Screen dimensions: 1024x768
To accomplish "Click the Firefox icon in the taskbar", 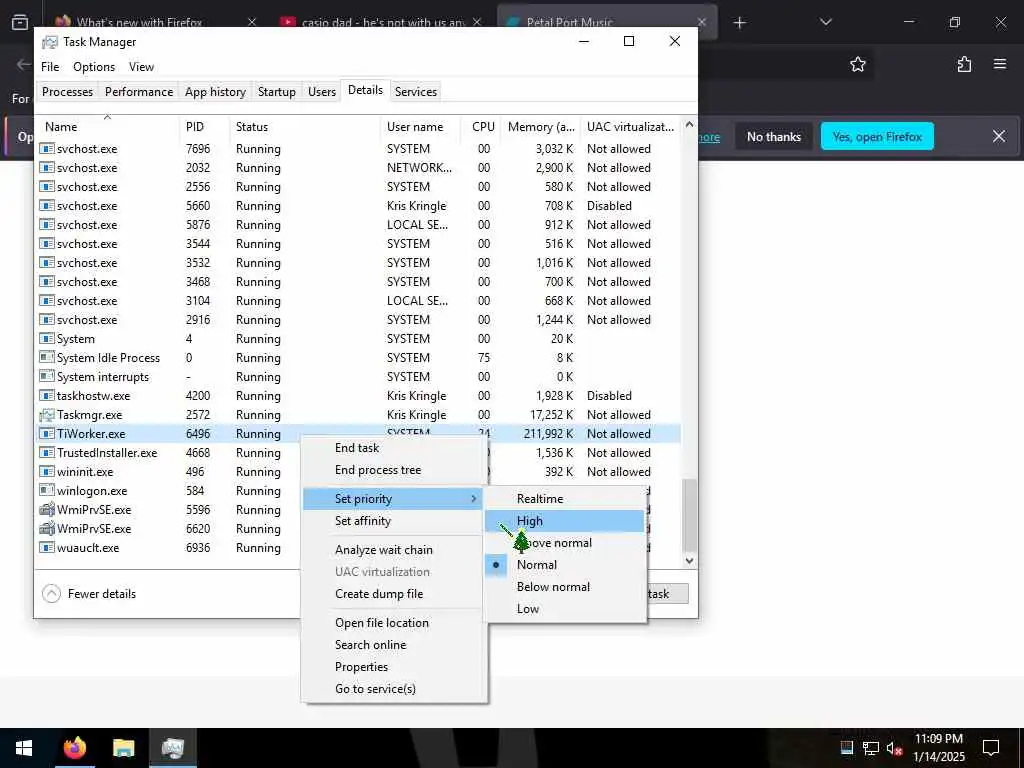I will (74, 747).
